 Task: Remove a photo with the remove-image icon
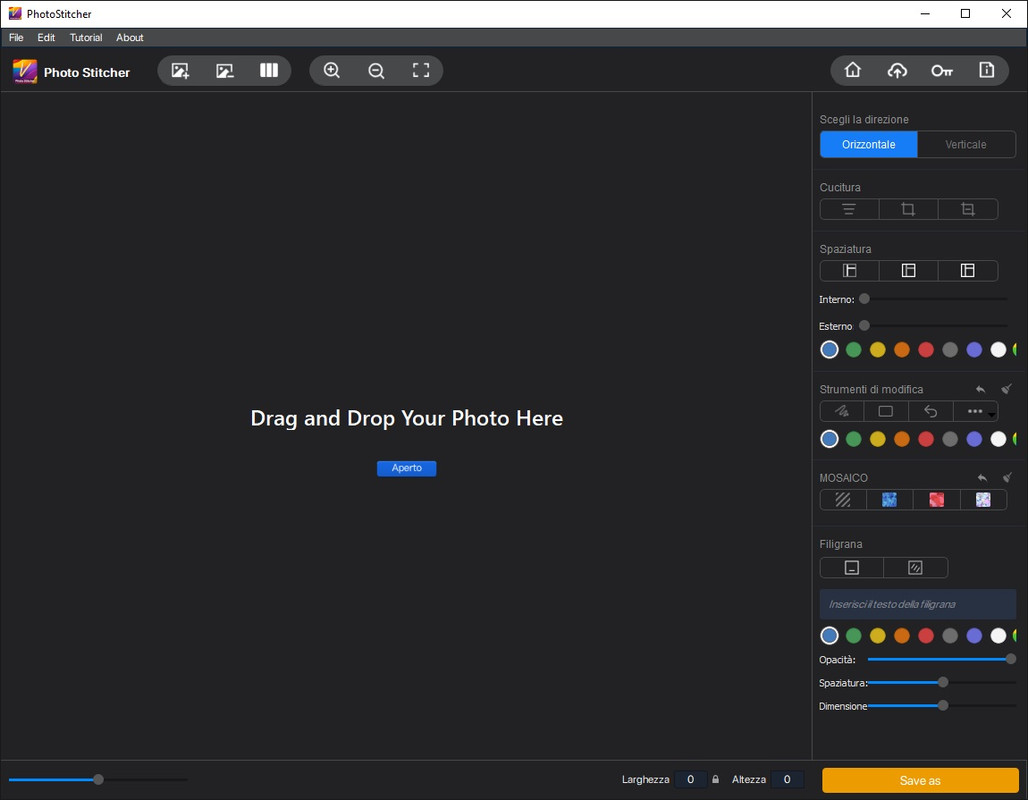click(x=225, y=71)
